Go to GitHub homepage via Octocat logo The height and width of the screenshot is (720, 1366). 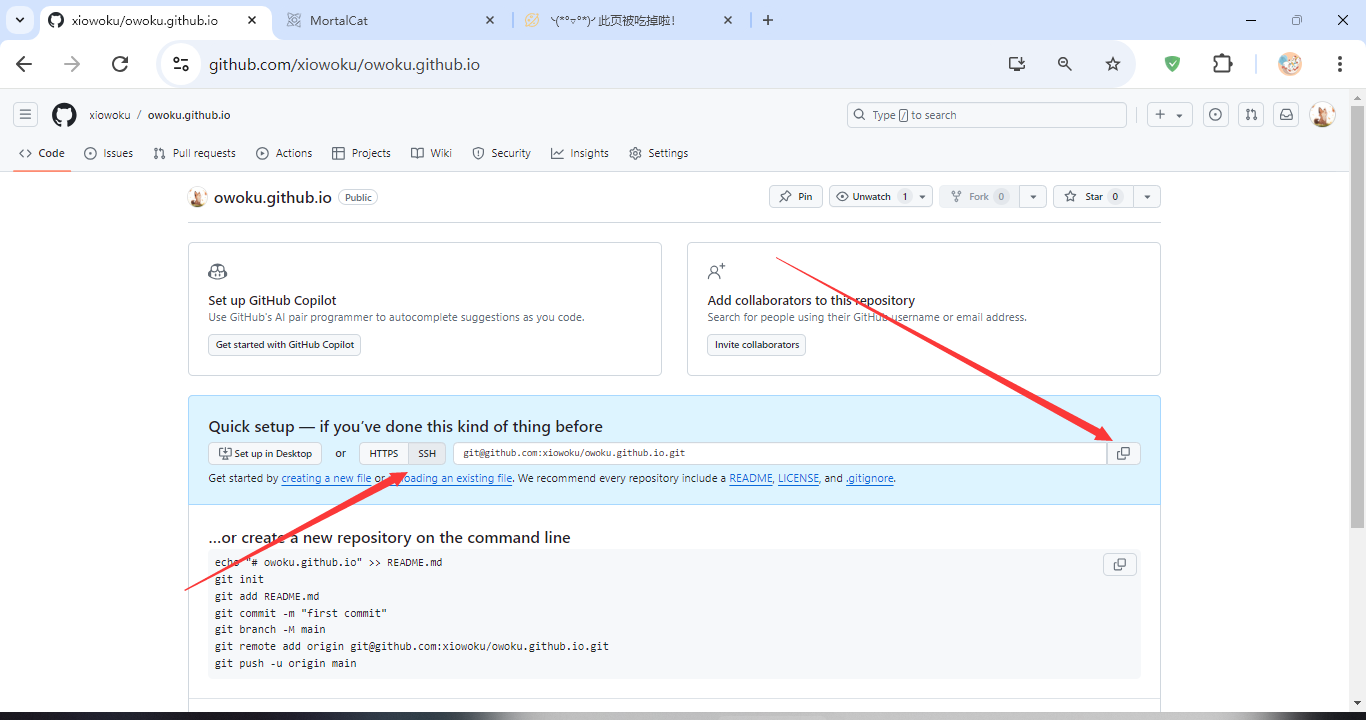(64, 115)
